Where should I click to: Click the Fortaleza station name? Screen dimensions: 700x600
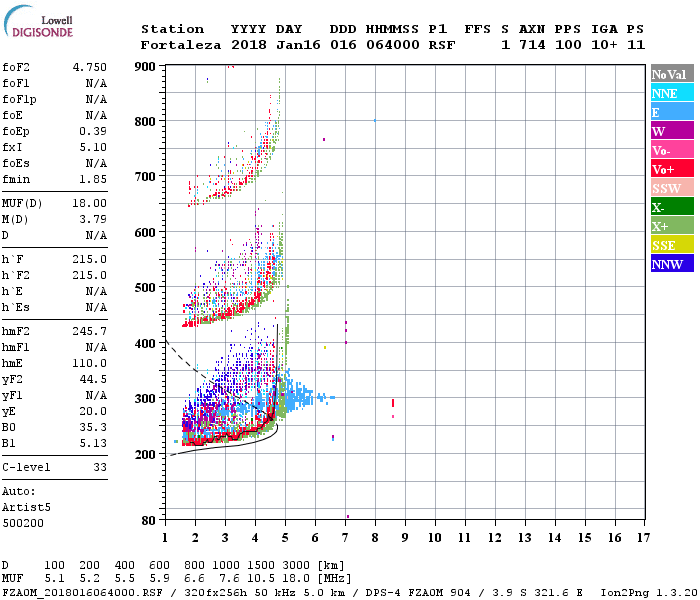(x=181, y=45)
